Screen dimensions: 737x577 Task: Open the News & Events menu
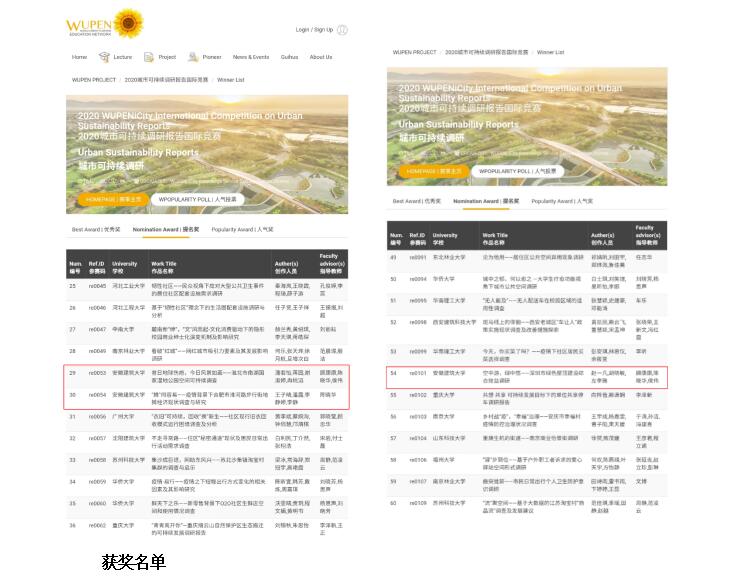[x=251, y=57]
